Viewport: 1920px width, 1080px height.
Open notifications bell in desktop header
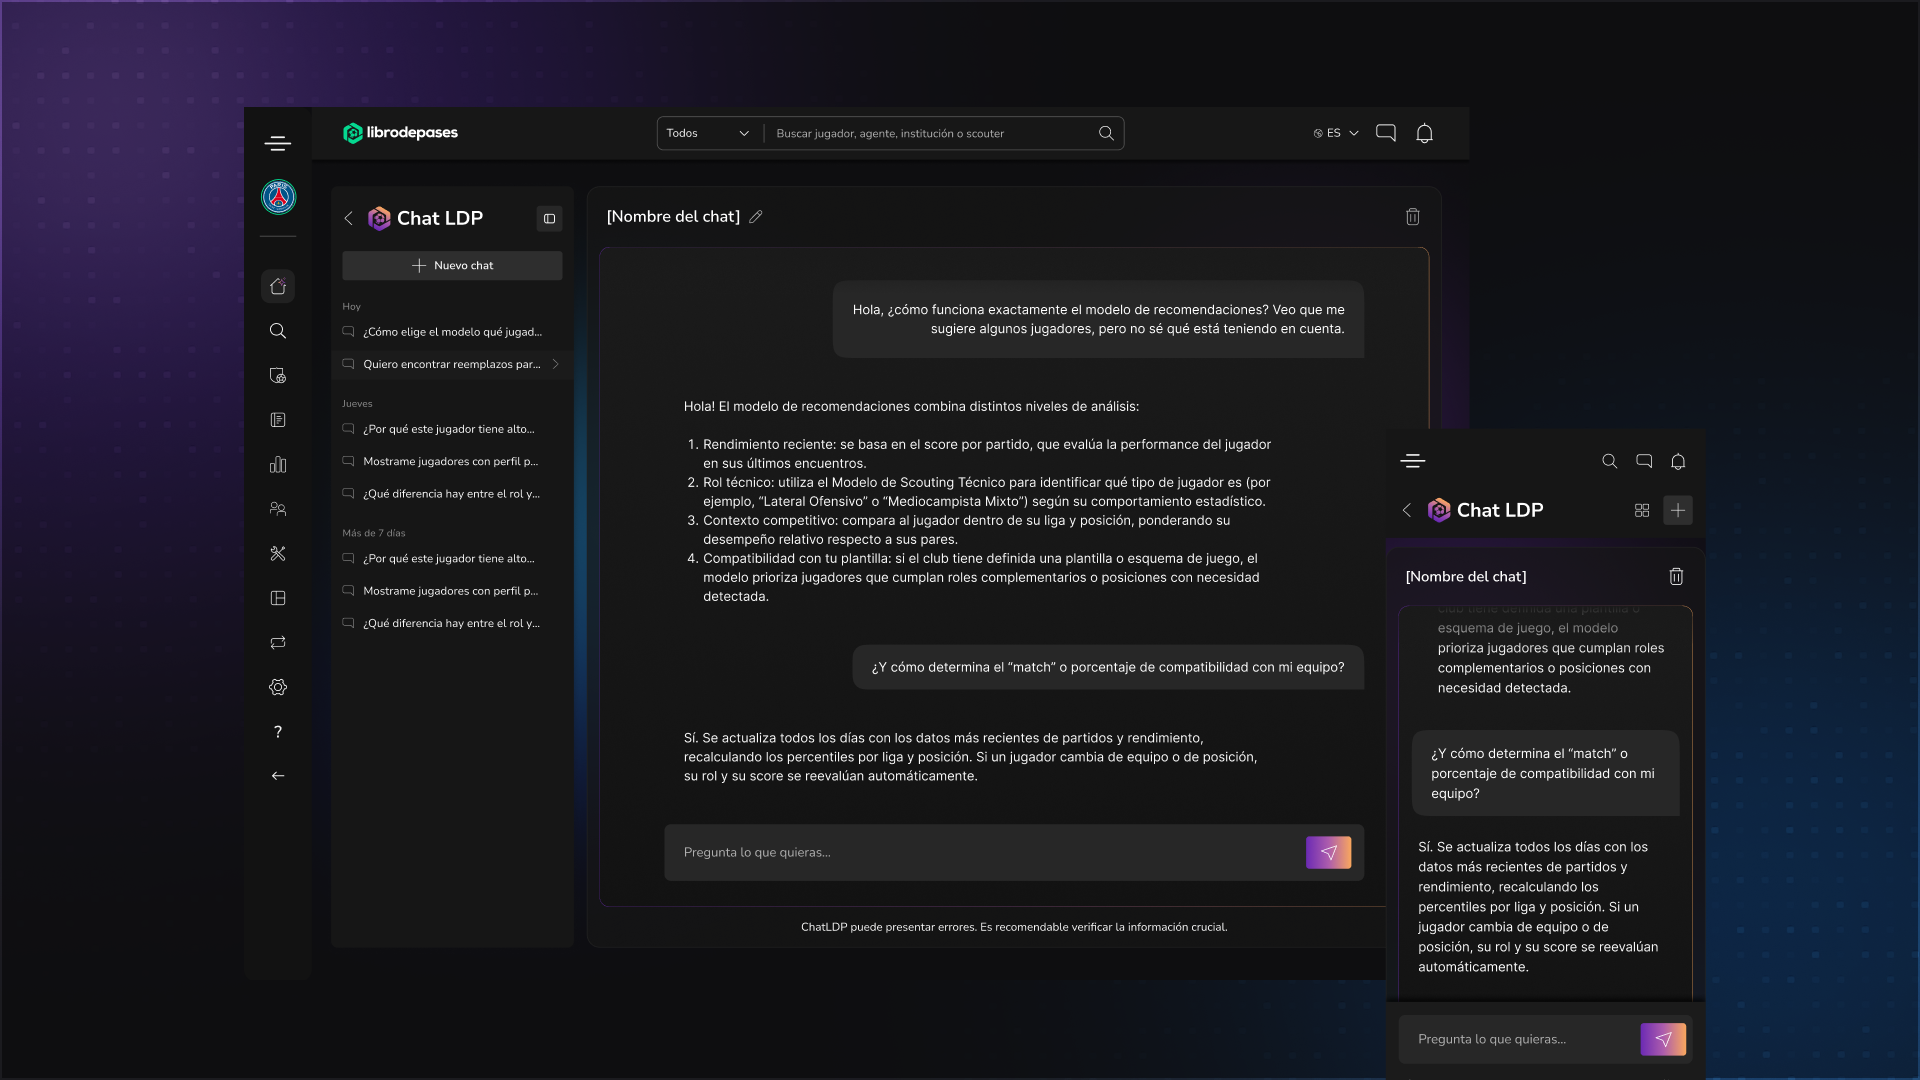pyautogui.click(x=1425, y=133)
